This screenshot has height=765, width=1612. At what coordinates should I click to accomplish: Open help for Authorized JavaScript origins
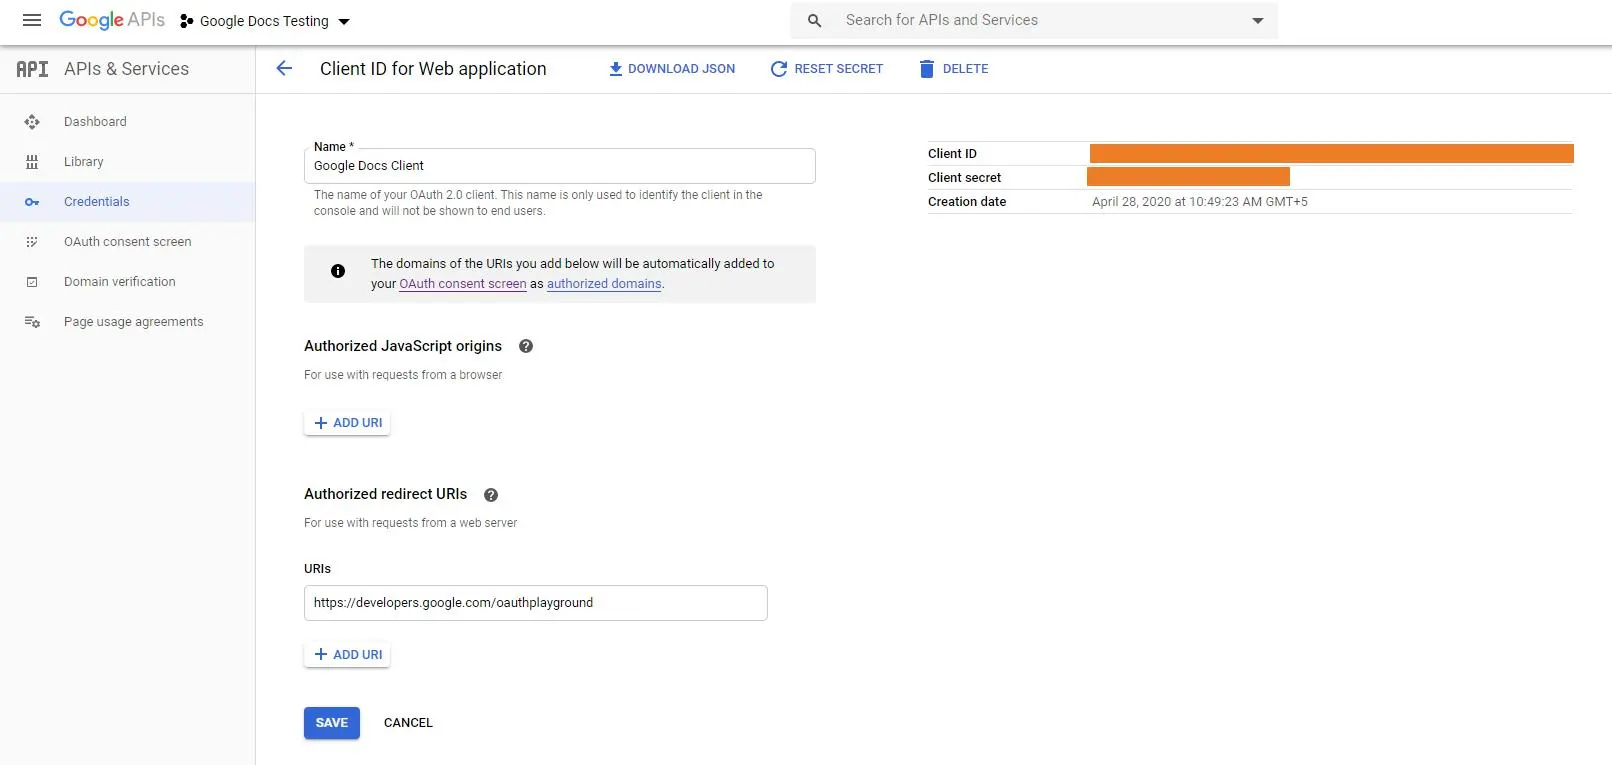point(526,346)
